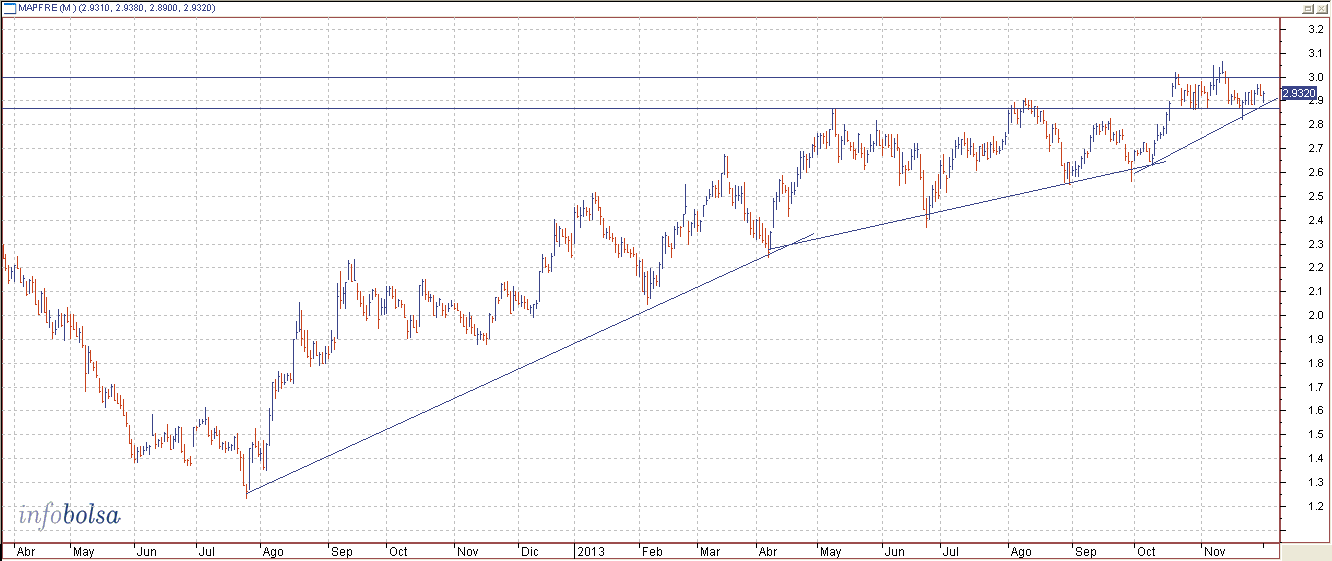
Task: Click the Mar month label on time axis
Action: [x=711, y=551]
